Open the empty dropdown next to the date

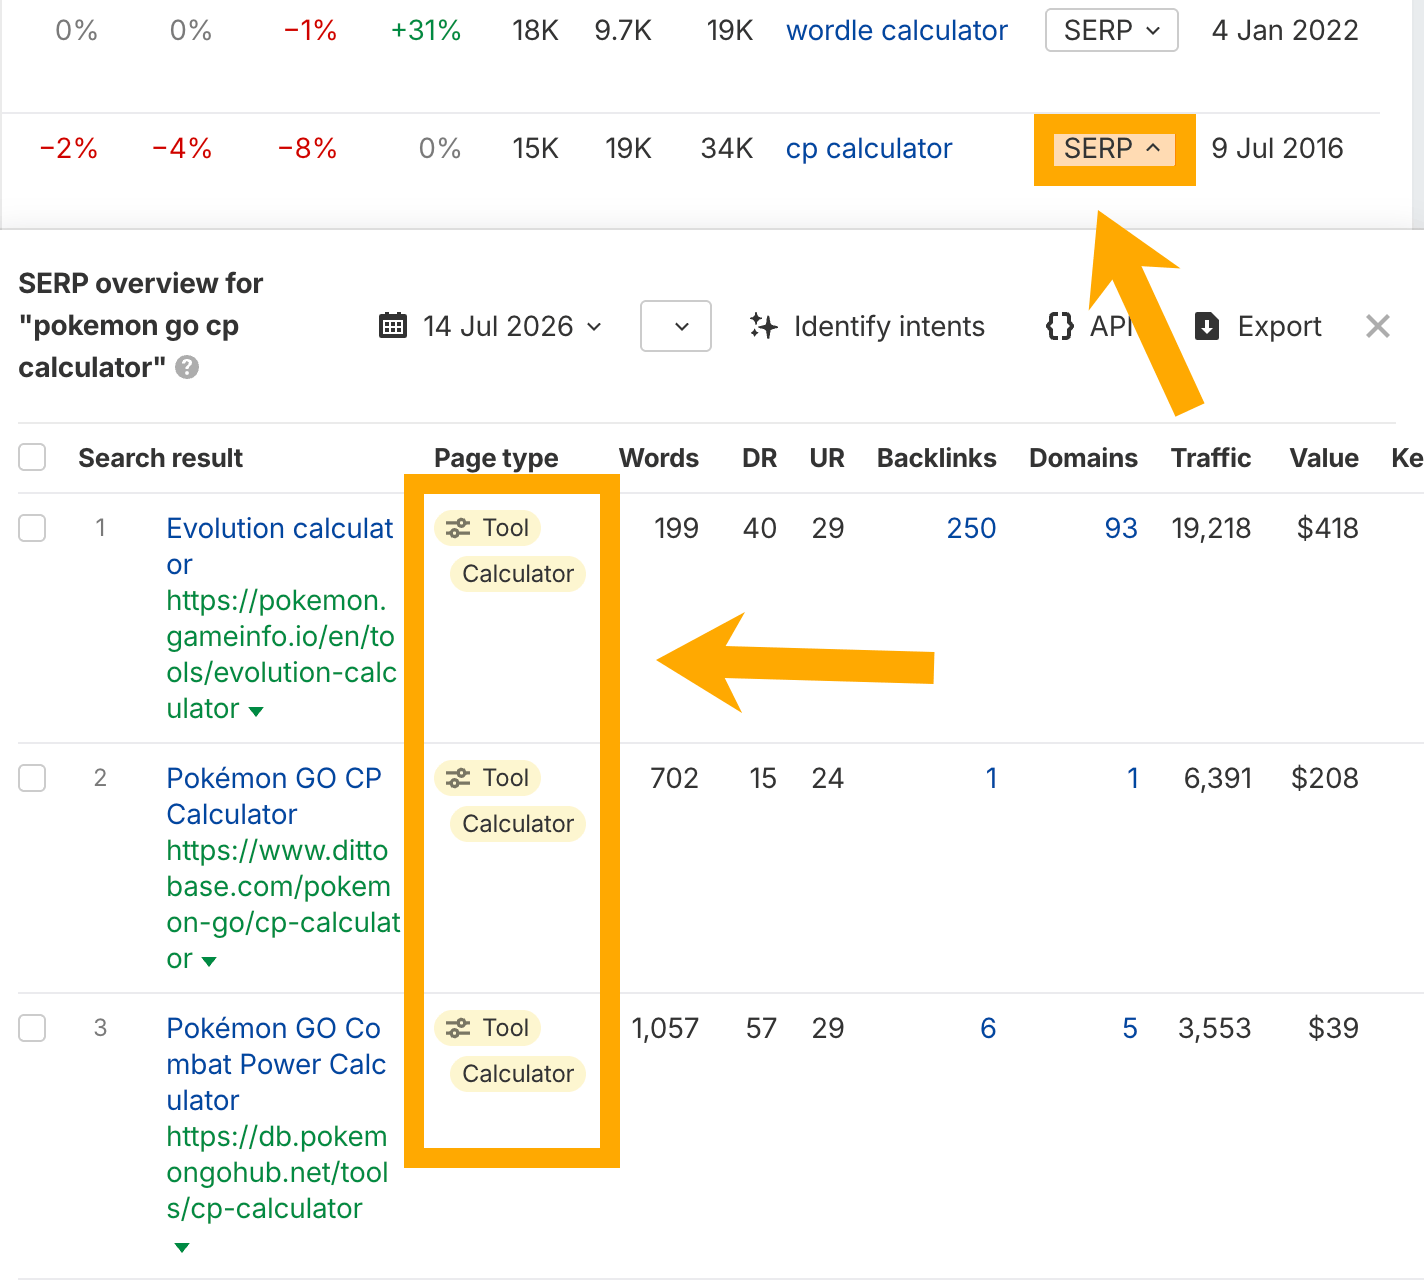(676, 326)
